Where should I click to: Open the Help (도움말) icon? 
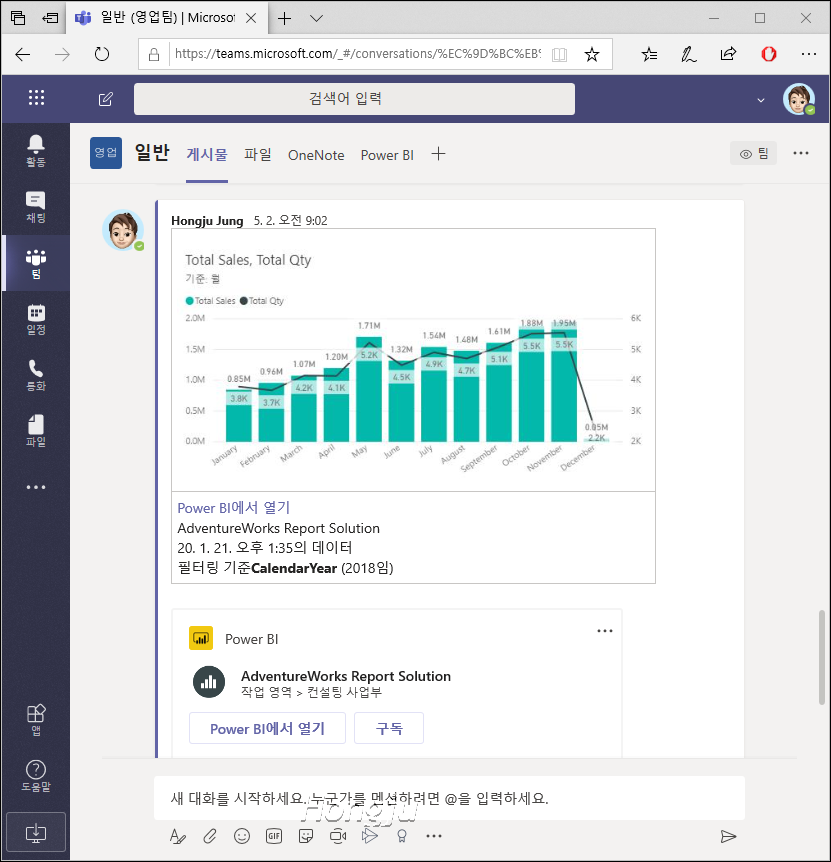point(36,775)
